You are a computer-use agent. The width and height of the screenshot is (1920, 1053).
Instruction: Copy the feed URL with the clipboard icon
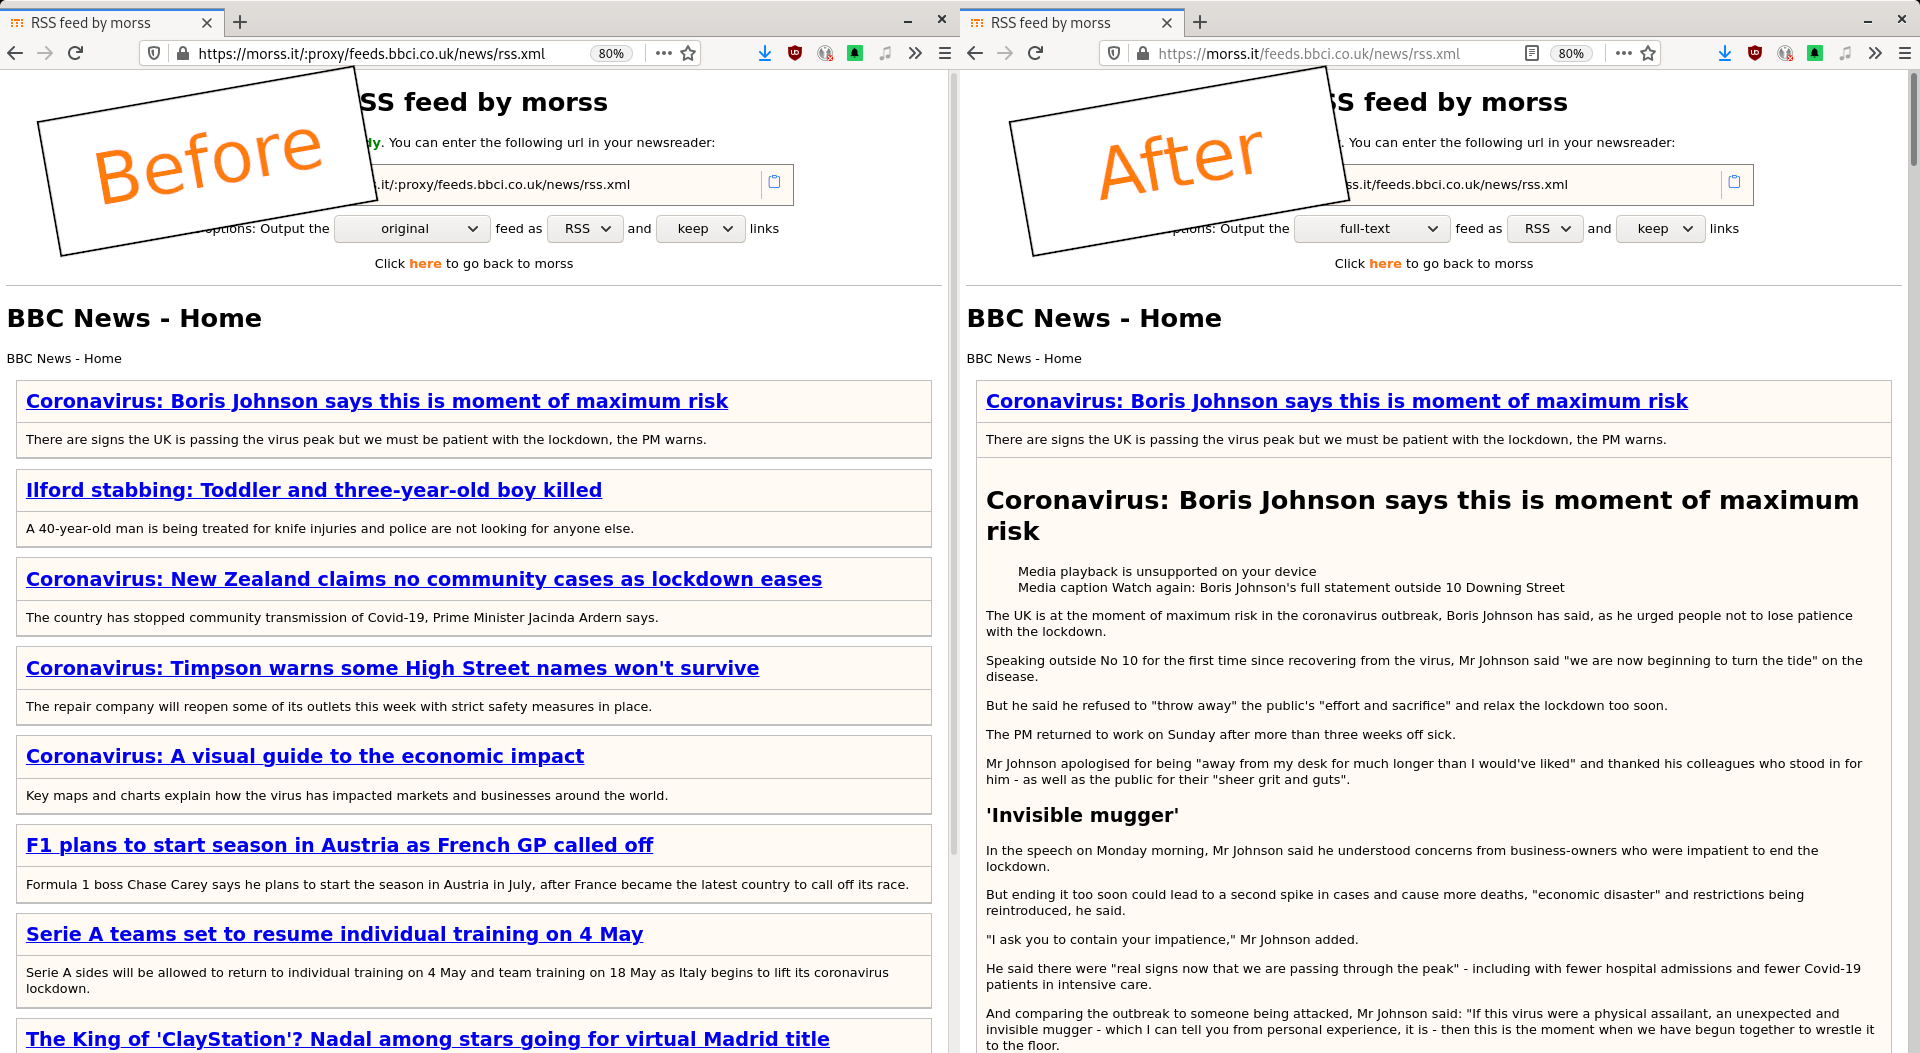[775, 182]
